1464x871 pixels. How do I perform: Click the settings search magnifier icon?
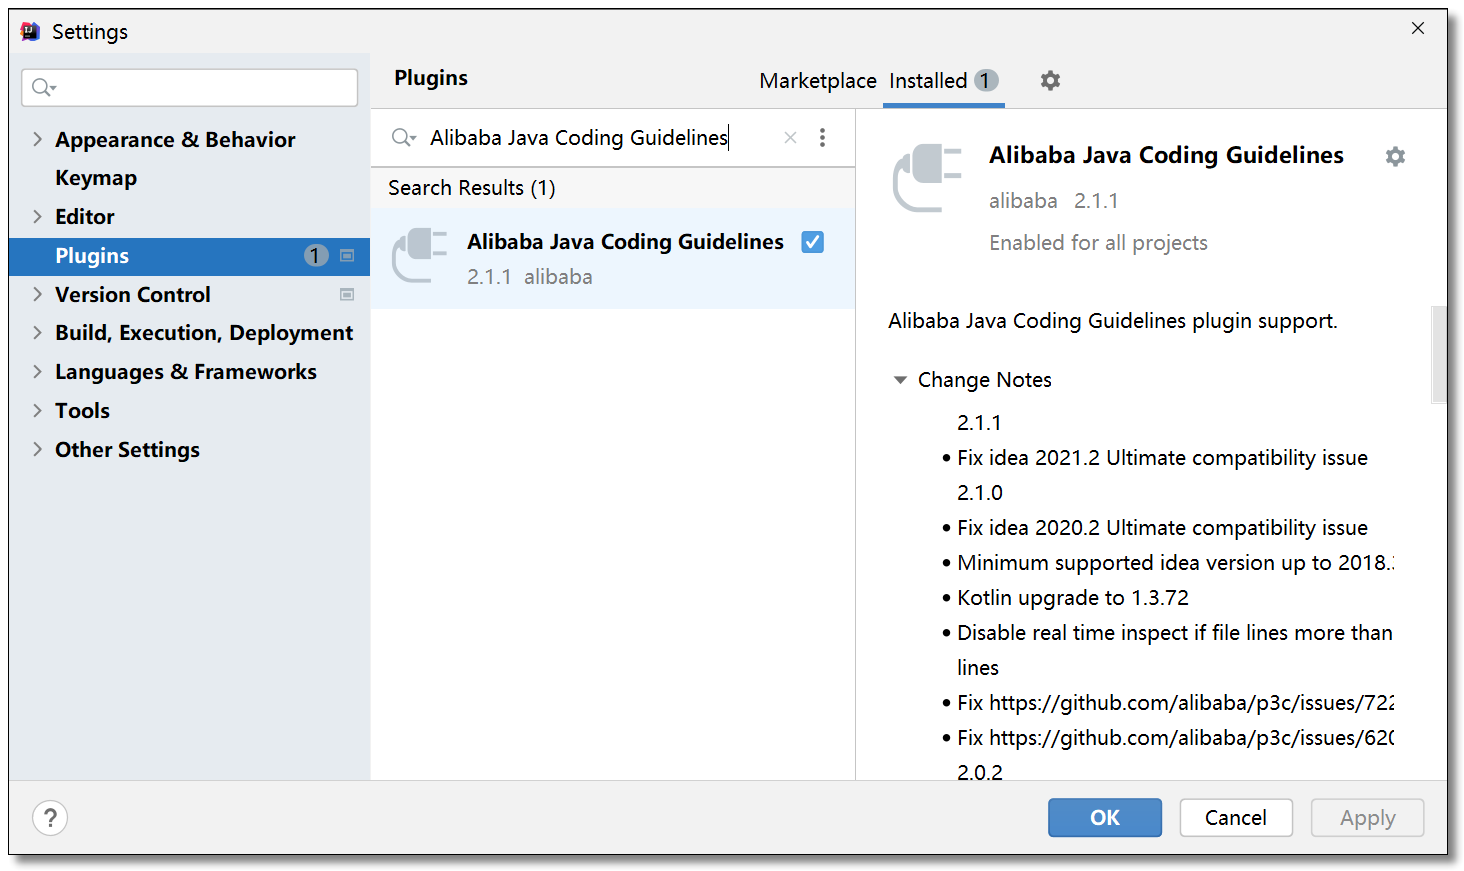[x=43, y=88]
